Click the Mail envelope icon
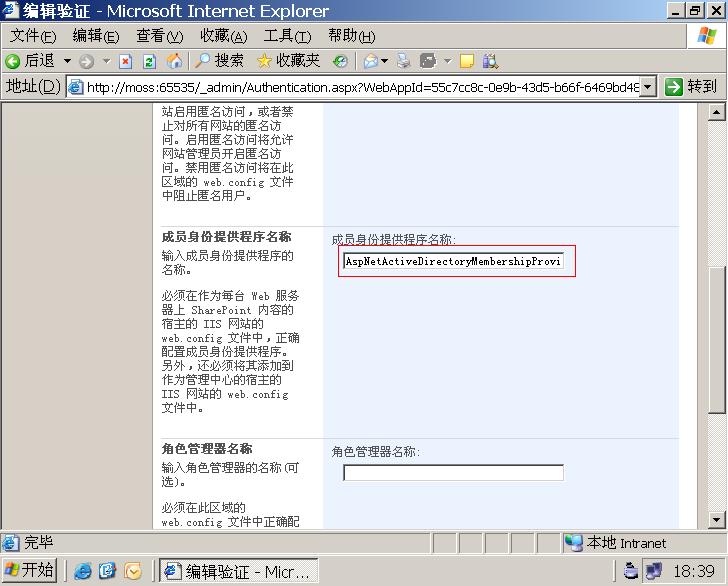This screenshot has width=728, height=586. pos(370,61)
